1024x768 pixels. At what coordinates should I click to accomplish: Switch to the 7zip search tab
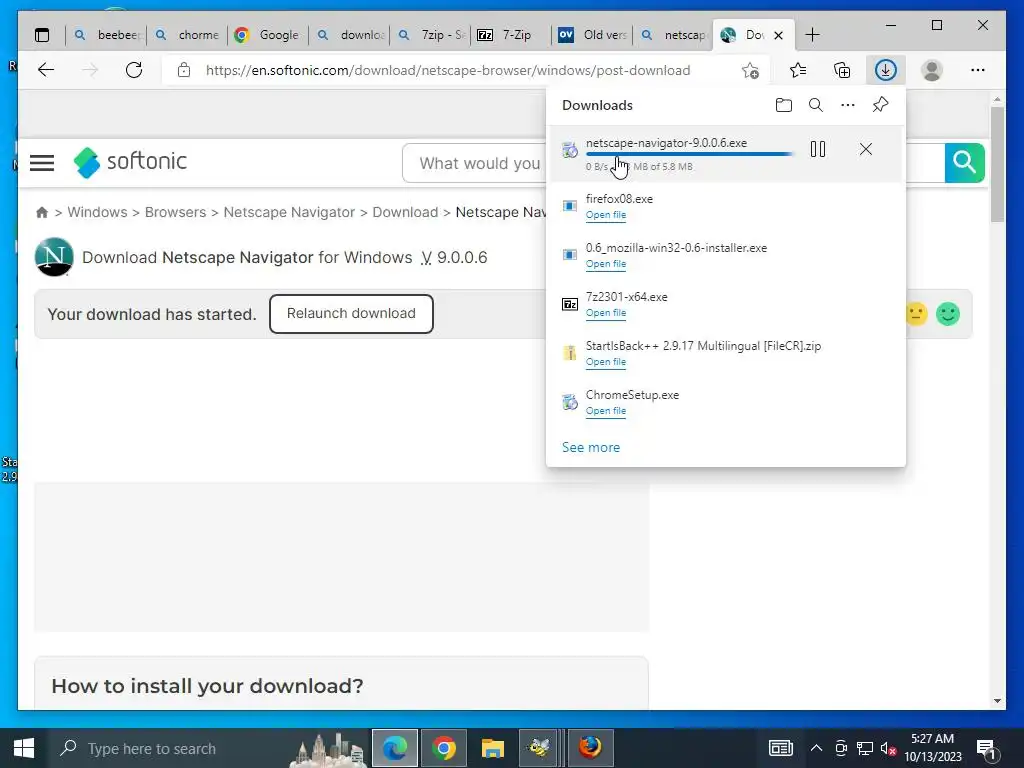(x=430, y=35)
